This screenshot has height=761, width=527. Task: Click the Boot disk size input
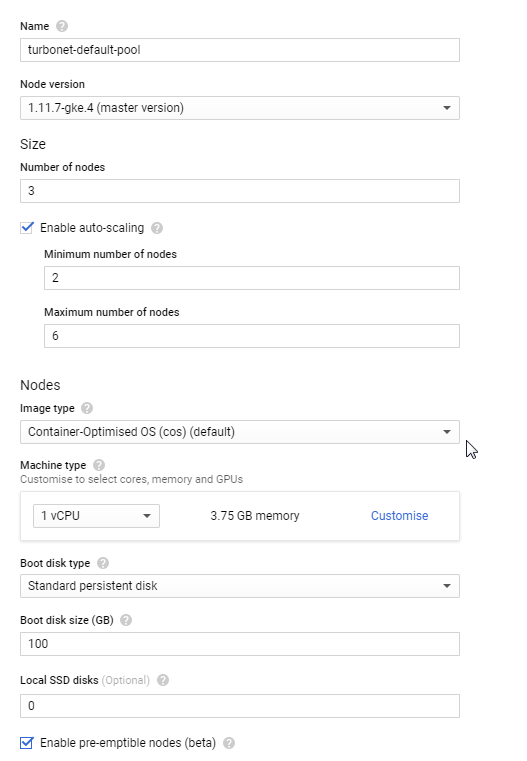(240, 644)
